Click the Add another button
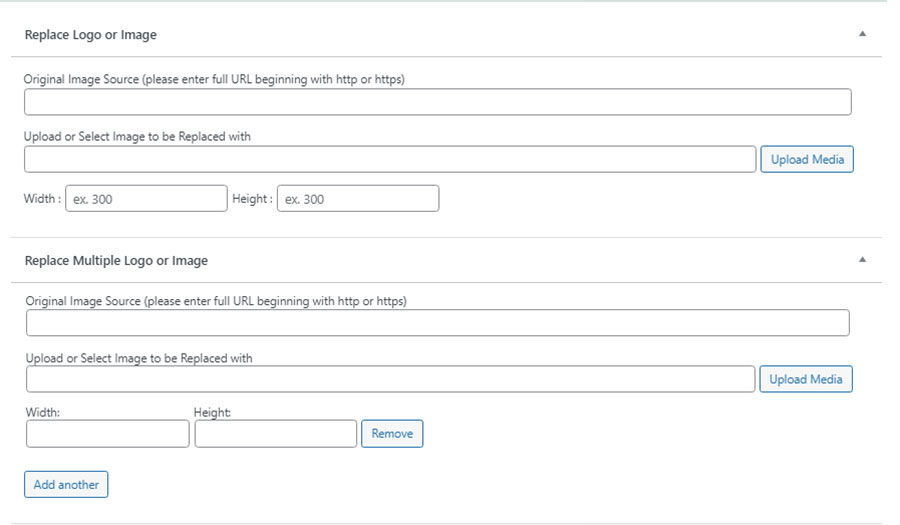 [66, 484]
